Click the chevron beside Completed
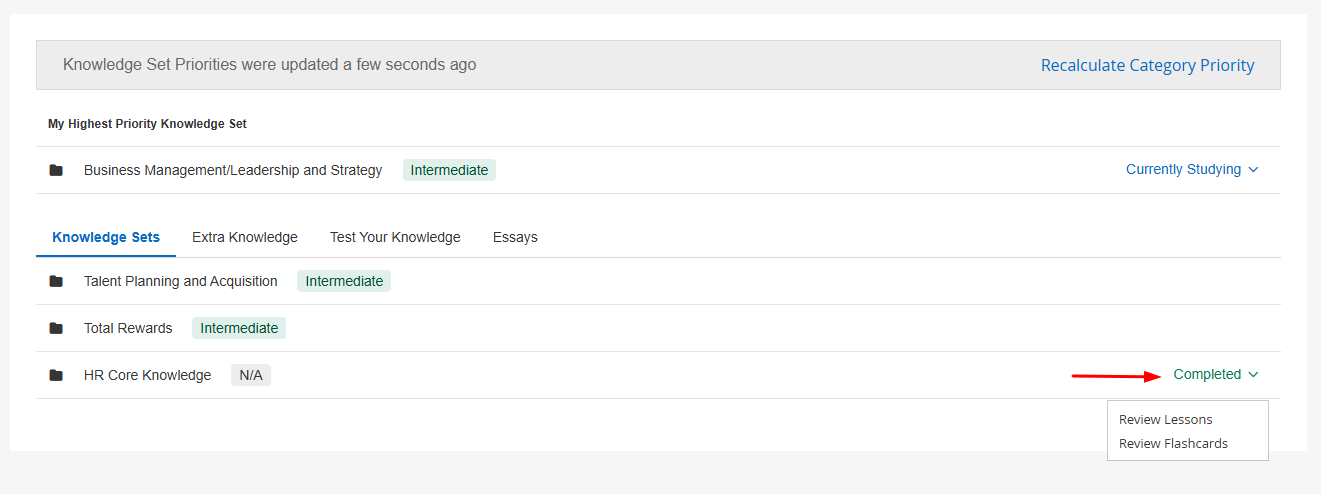Image resolution: width=1321 pixels, height=494 pixels. pyautogui.click(x=1254, y=375)
